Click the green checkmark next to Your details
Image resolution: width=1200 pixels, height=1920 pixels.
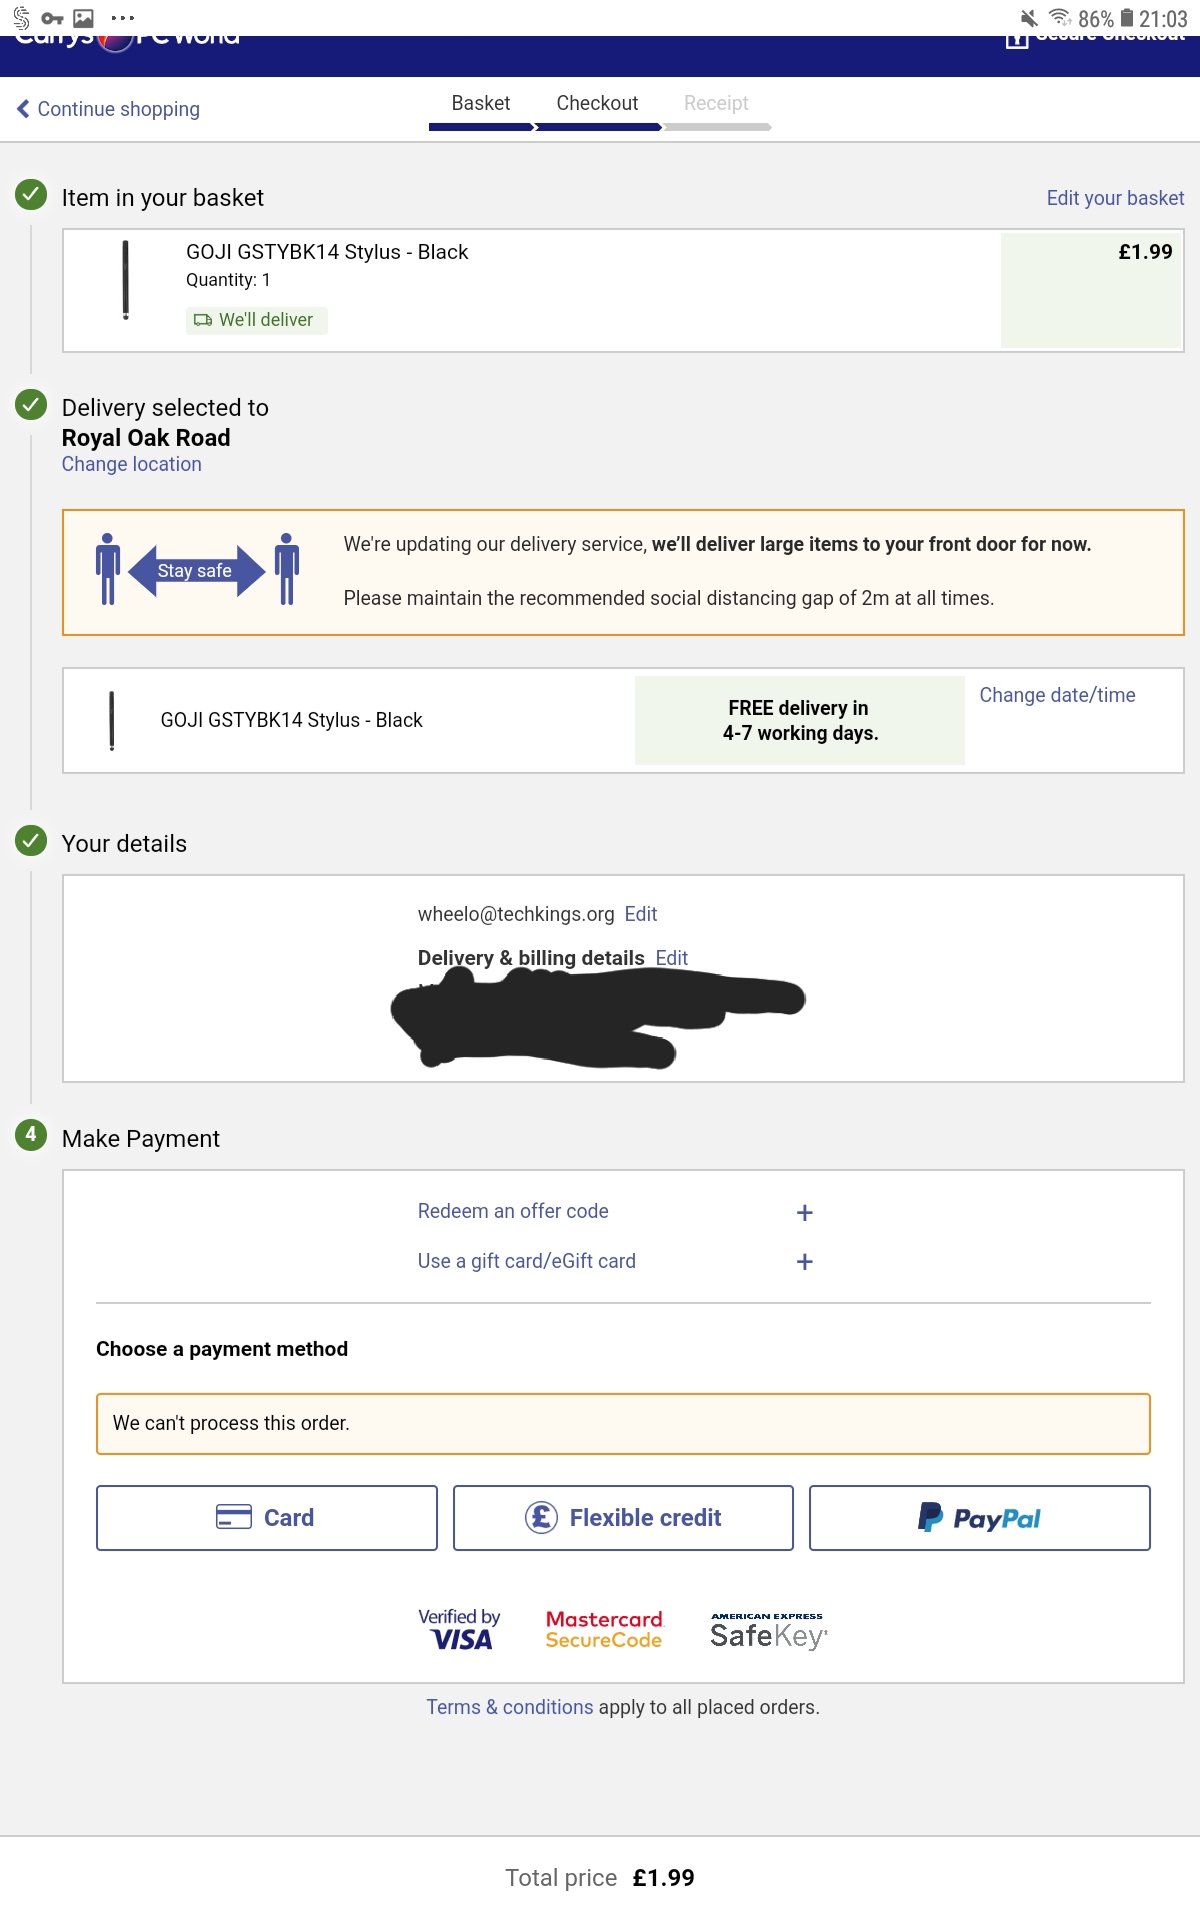pos(31,841)
